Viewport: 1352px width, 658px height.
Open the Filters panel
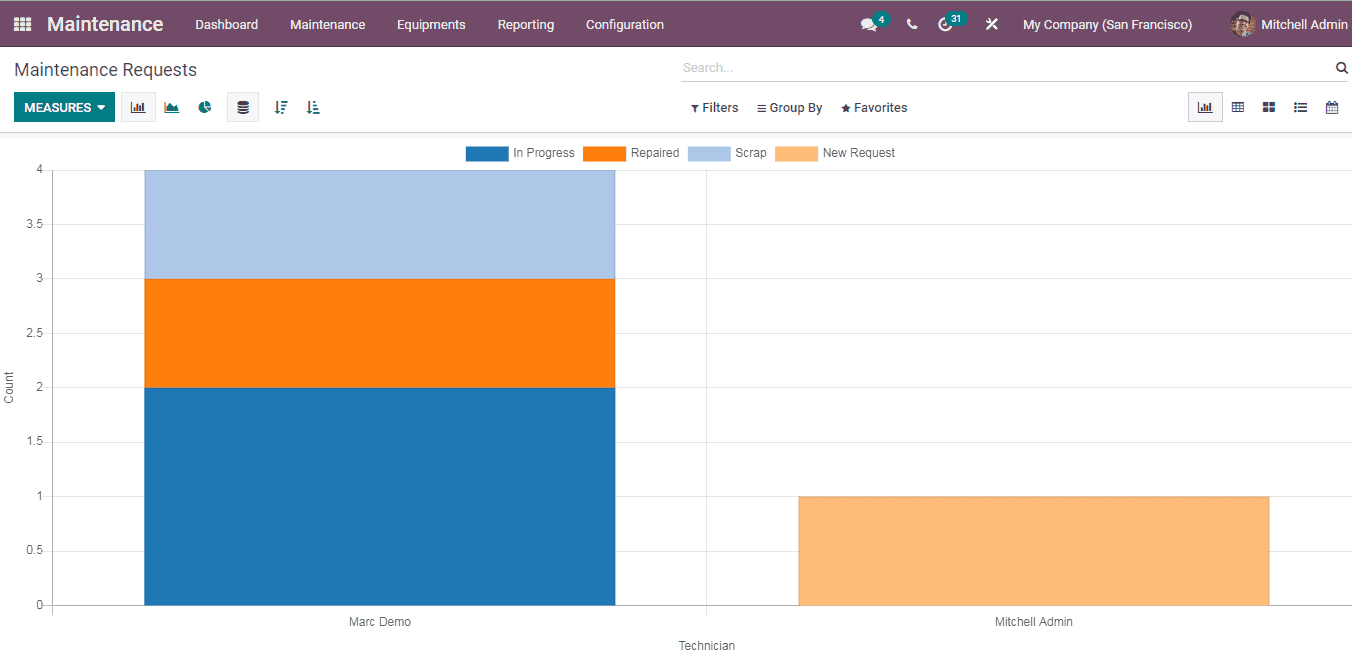[x=714, y=107]
